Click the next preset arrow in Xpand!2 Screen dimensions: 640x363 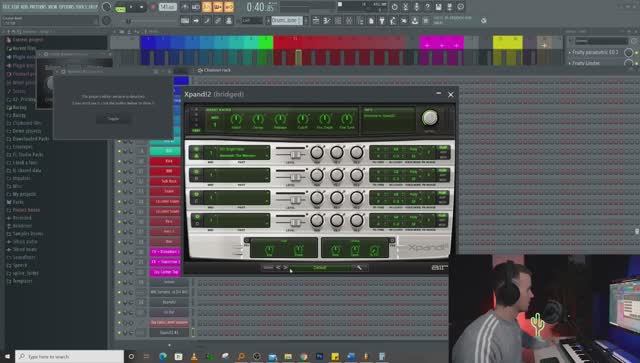click(x=285, y=267)
